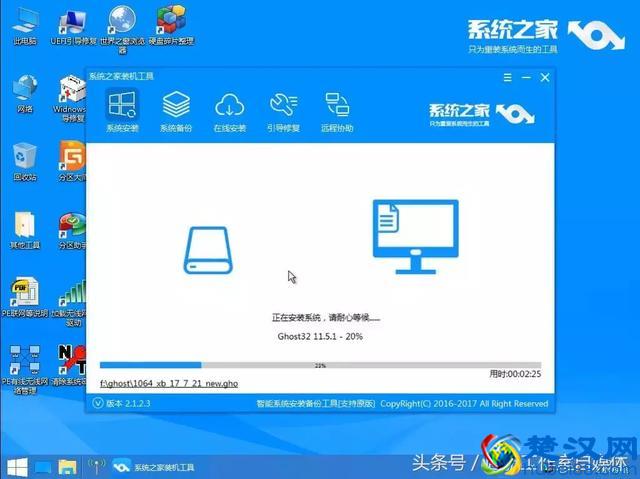
Task: Click the ghost file path f:\ghost\1064_xb_17_7_21_new.gho
Action: [x=169, y=384]
